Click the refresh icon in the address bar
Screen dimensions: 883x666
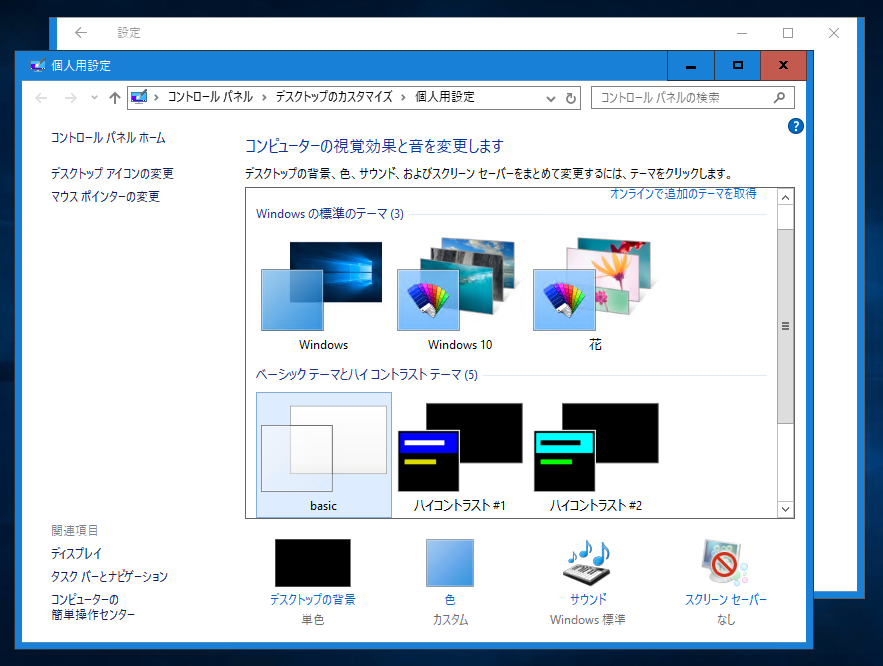(570, 99)
